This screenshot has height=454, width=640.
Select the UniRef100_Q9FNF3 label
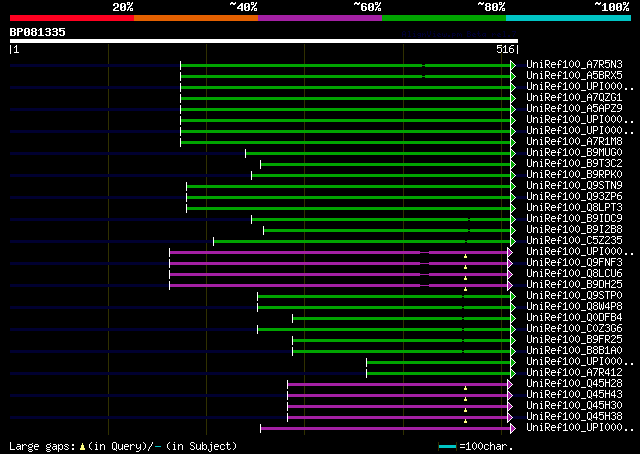pyautogui.click(x=574, y=263)
